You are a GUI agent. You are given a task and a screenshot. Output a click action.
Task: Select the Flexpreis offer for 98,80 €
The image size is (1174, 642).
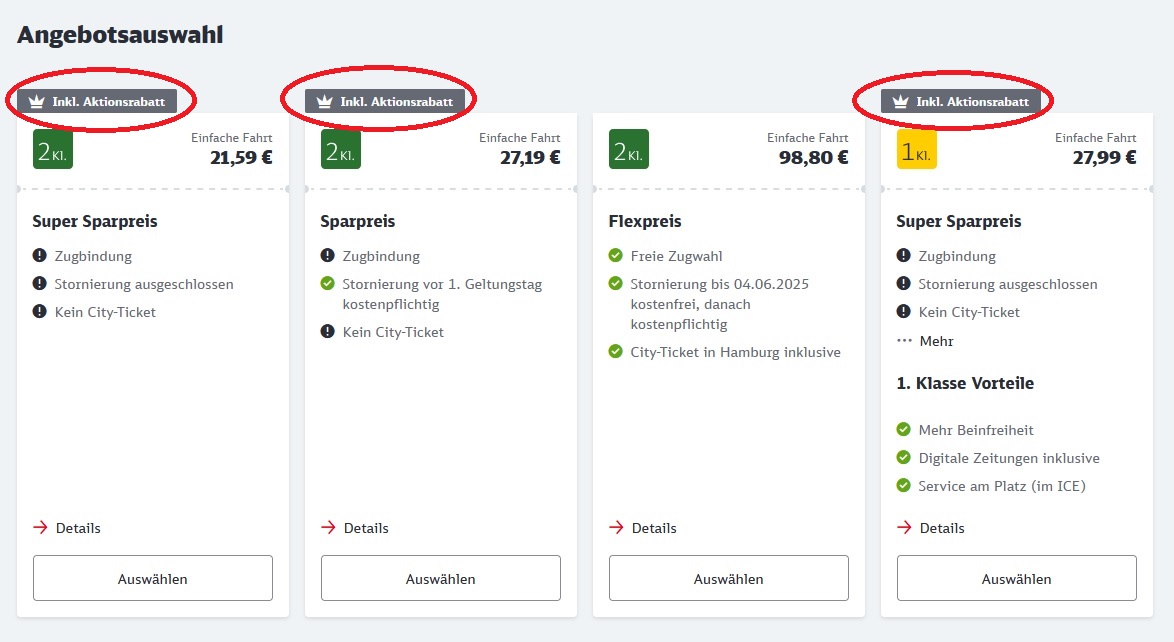729,578
